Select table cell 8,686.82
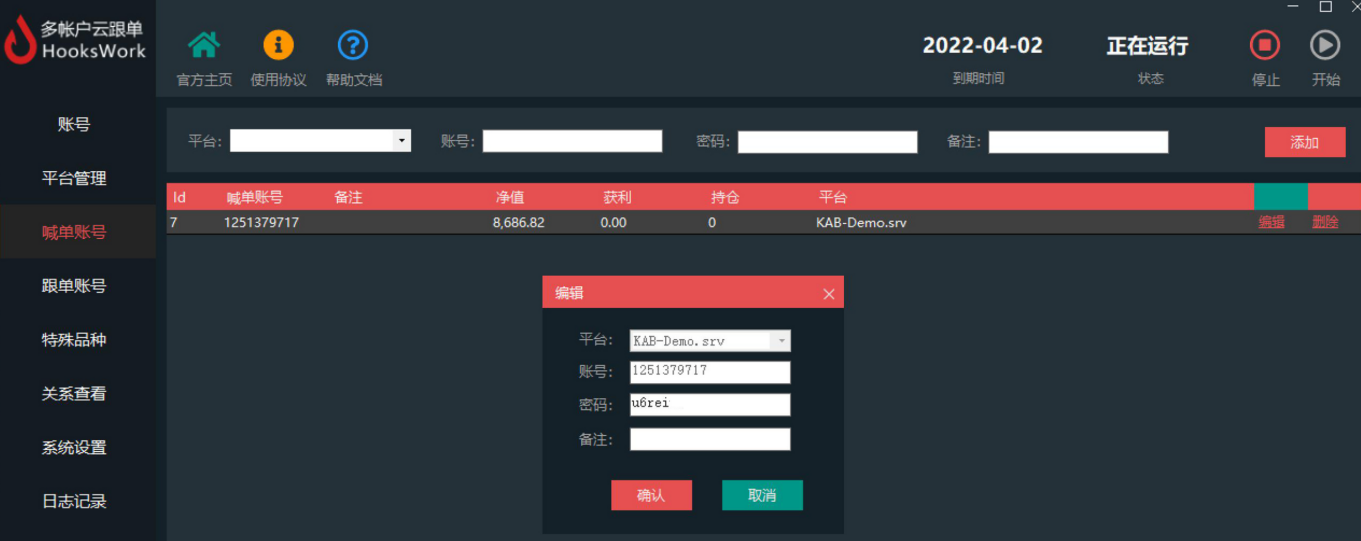The height and width of the screenshot is (541, 1361). tap(518, 222)
